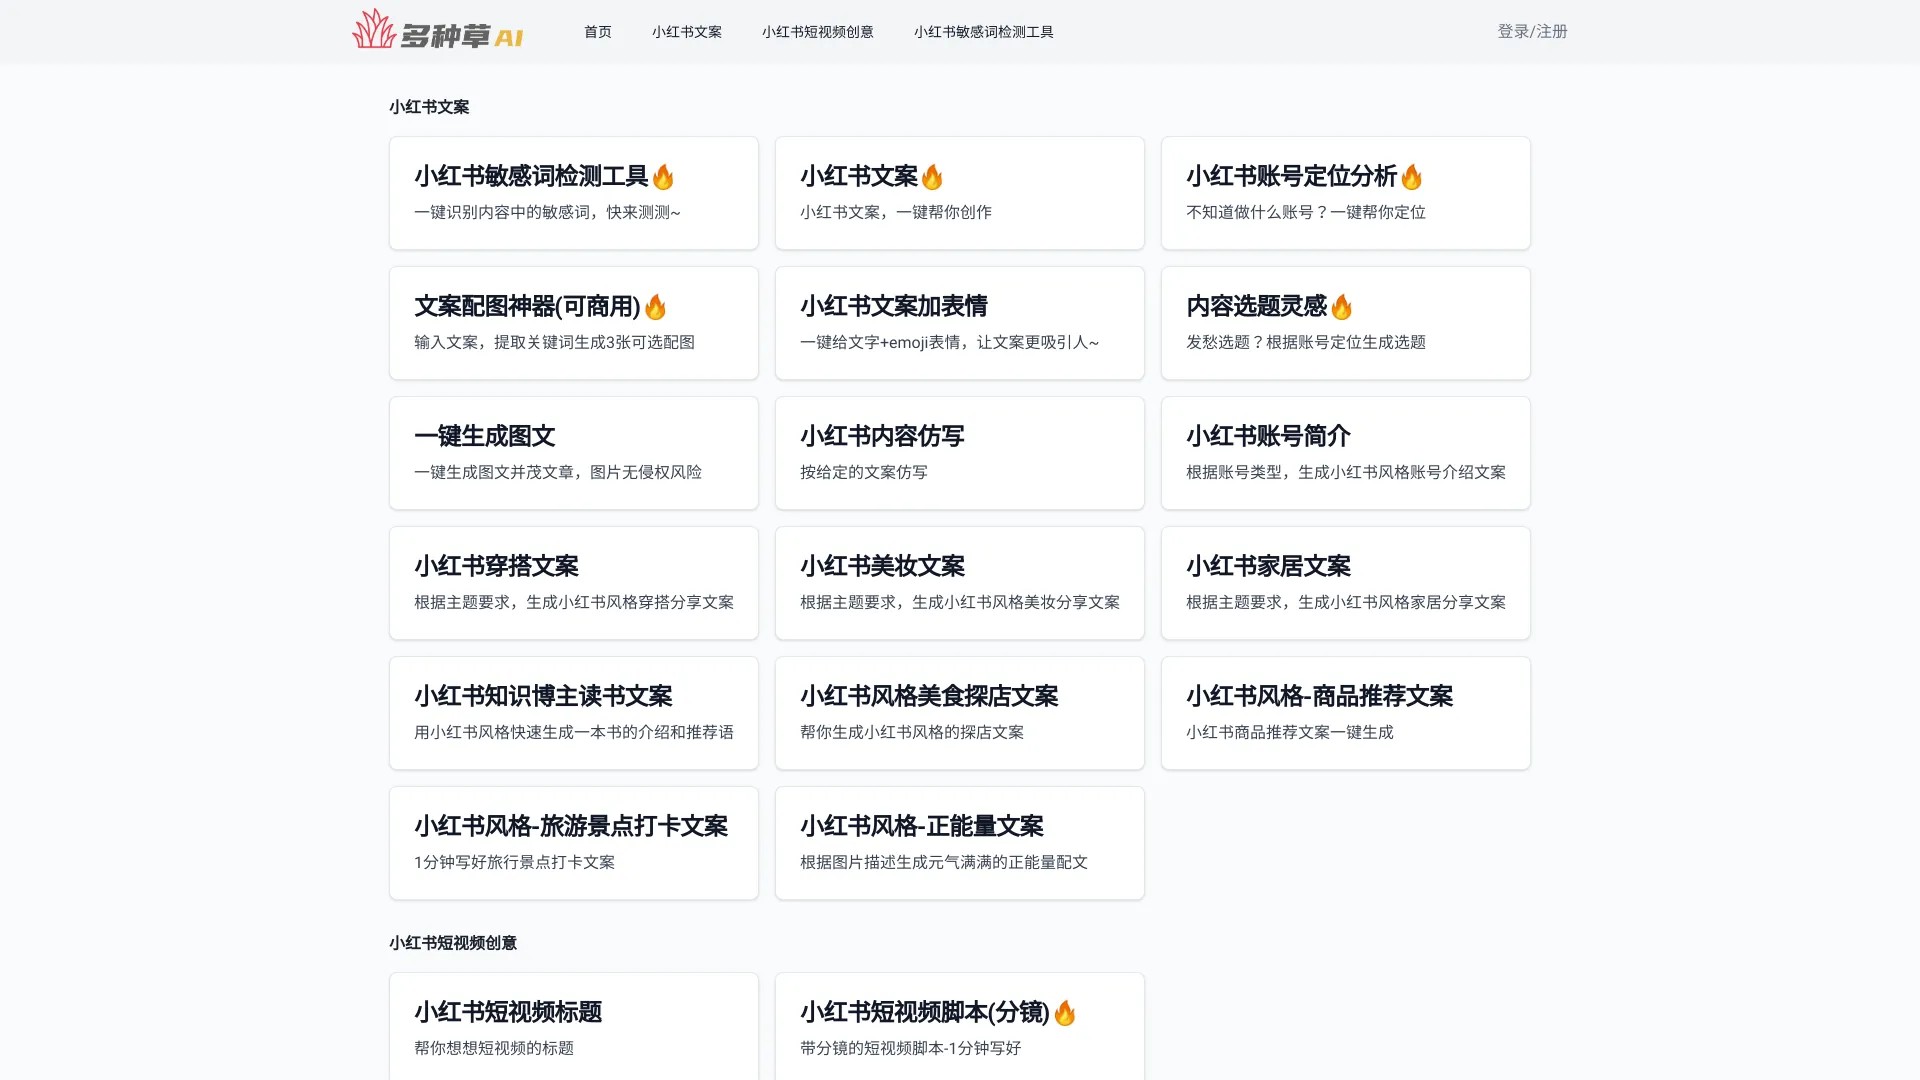The image size is (1920, 1080).
Task: Open 小红书风格-旅游景点打卡文案 tool
Action: tap(573, 842)
